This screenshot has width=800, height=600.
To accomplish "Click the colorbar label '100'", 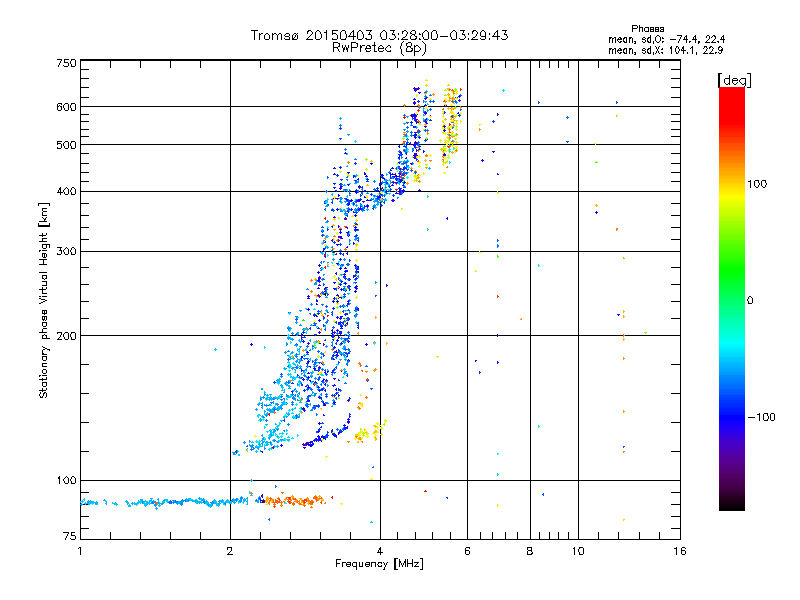I will 757,184.
